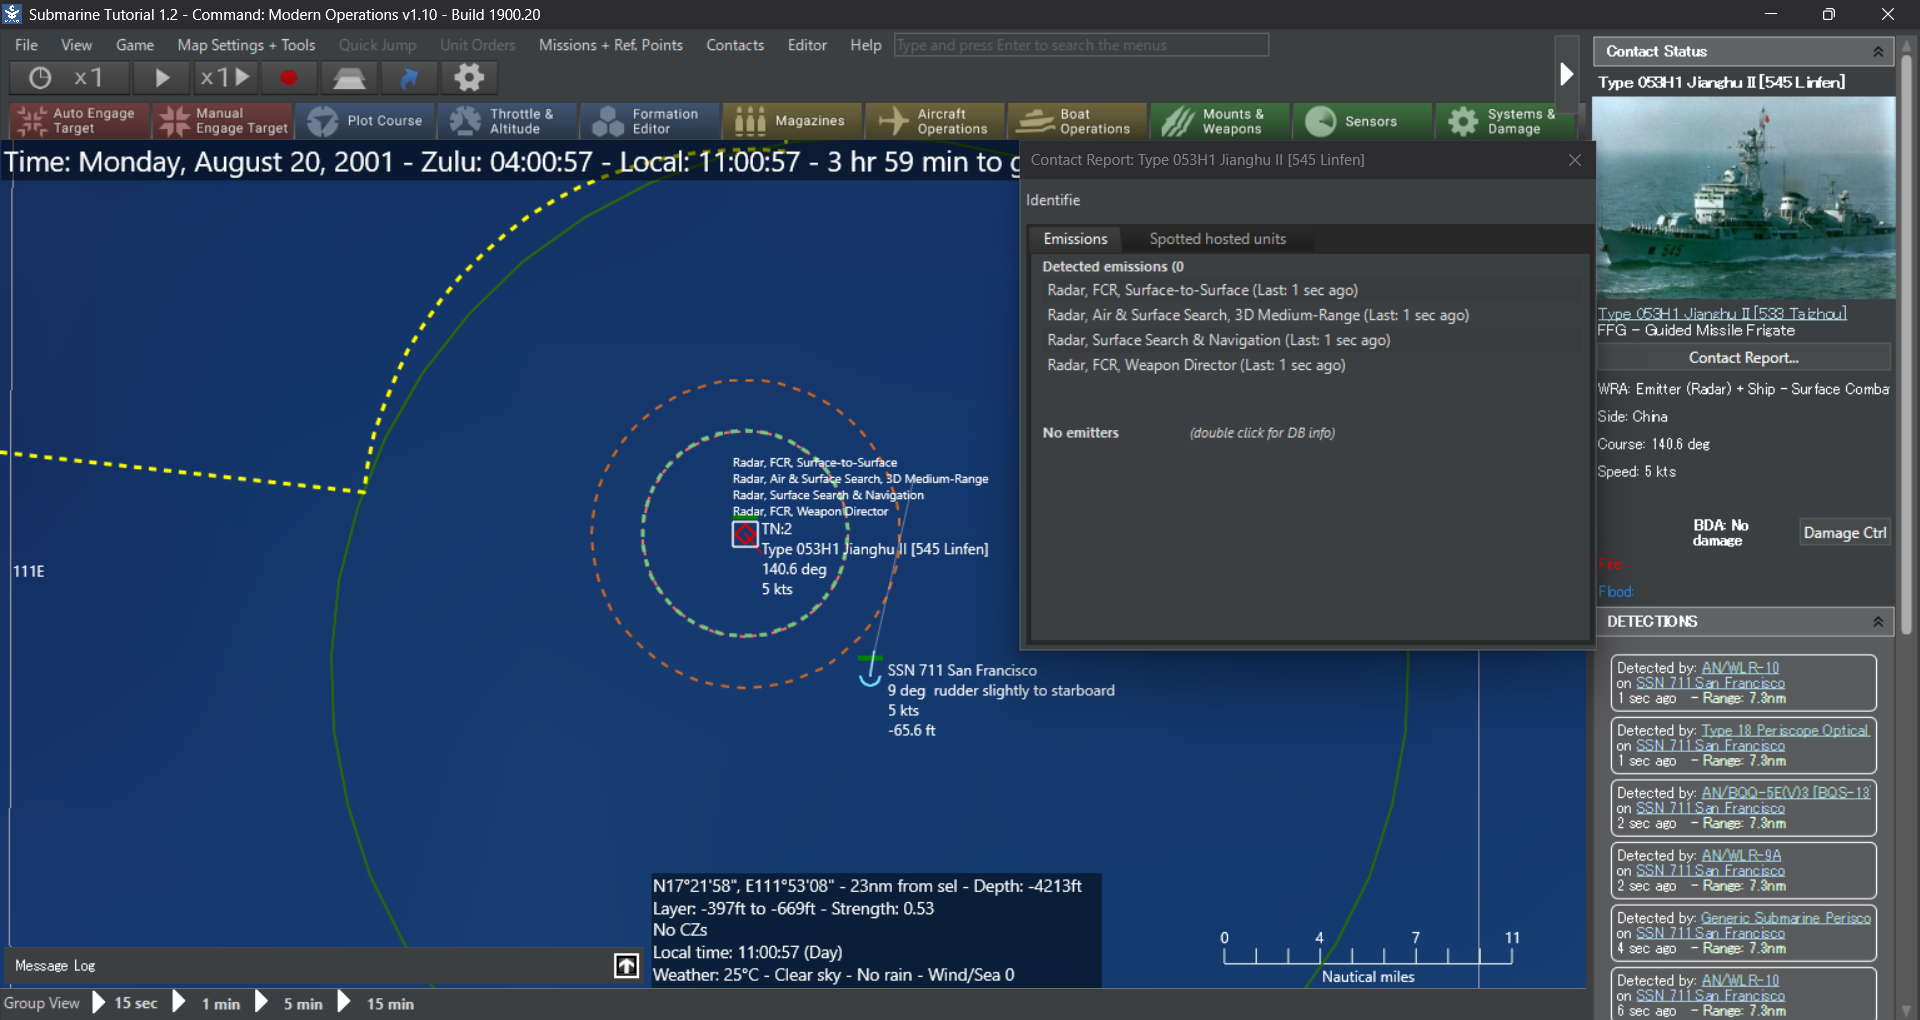The width and height of the screenshot is (1920, 1020).
Task: Open the Missions + Ref. Points menu
Action: pyautogui.click(x=610, y=45)
